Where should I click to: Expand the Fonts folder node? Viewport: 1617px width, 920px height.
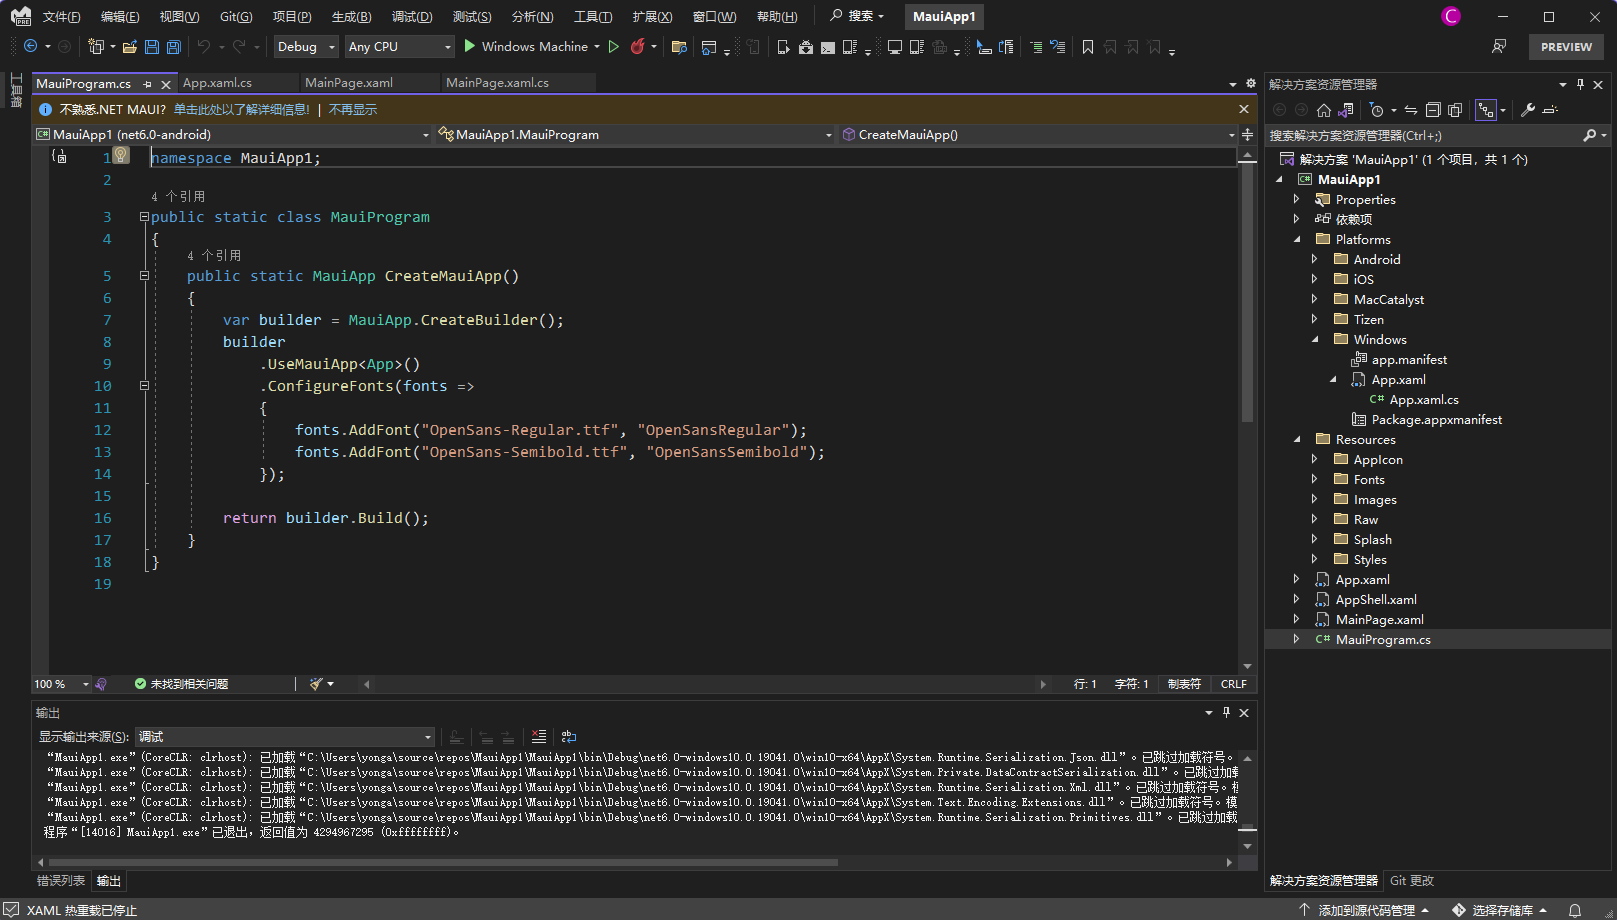pos(1315,479)
